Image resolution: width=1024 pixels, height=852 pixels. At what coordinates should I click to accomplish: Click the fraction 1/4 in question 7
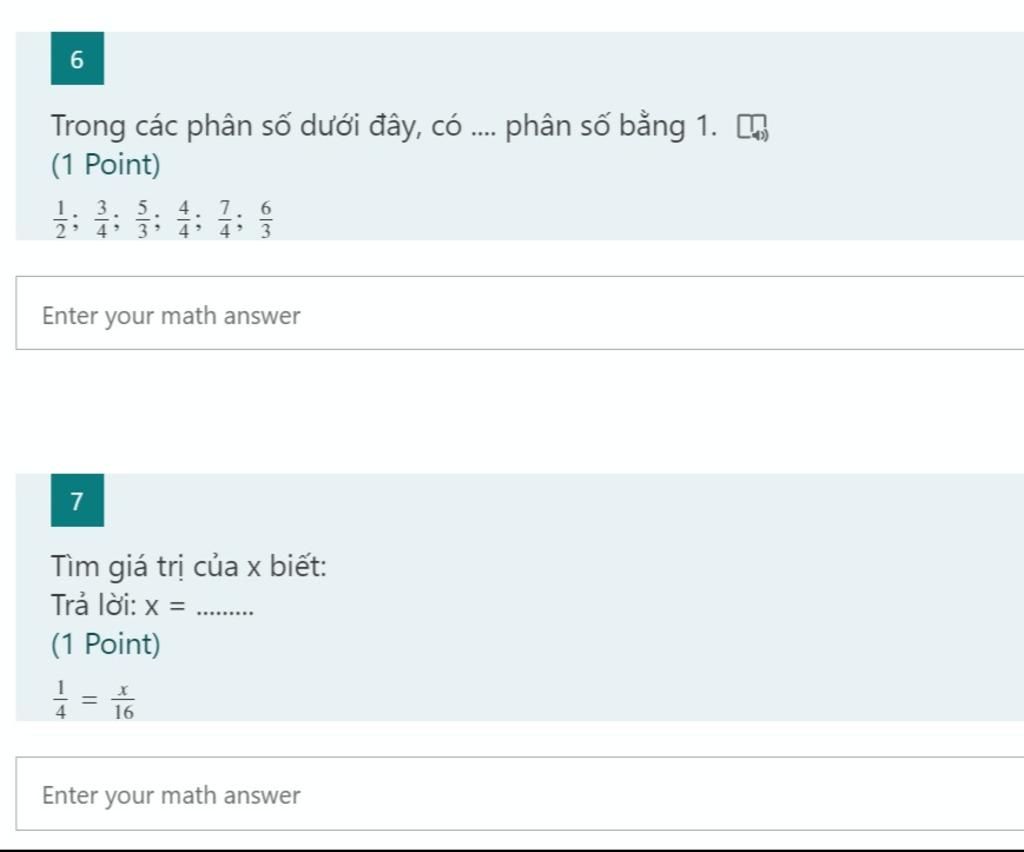[x=60, y=701]
